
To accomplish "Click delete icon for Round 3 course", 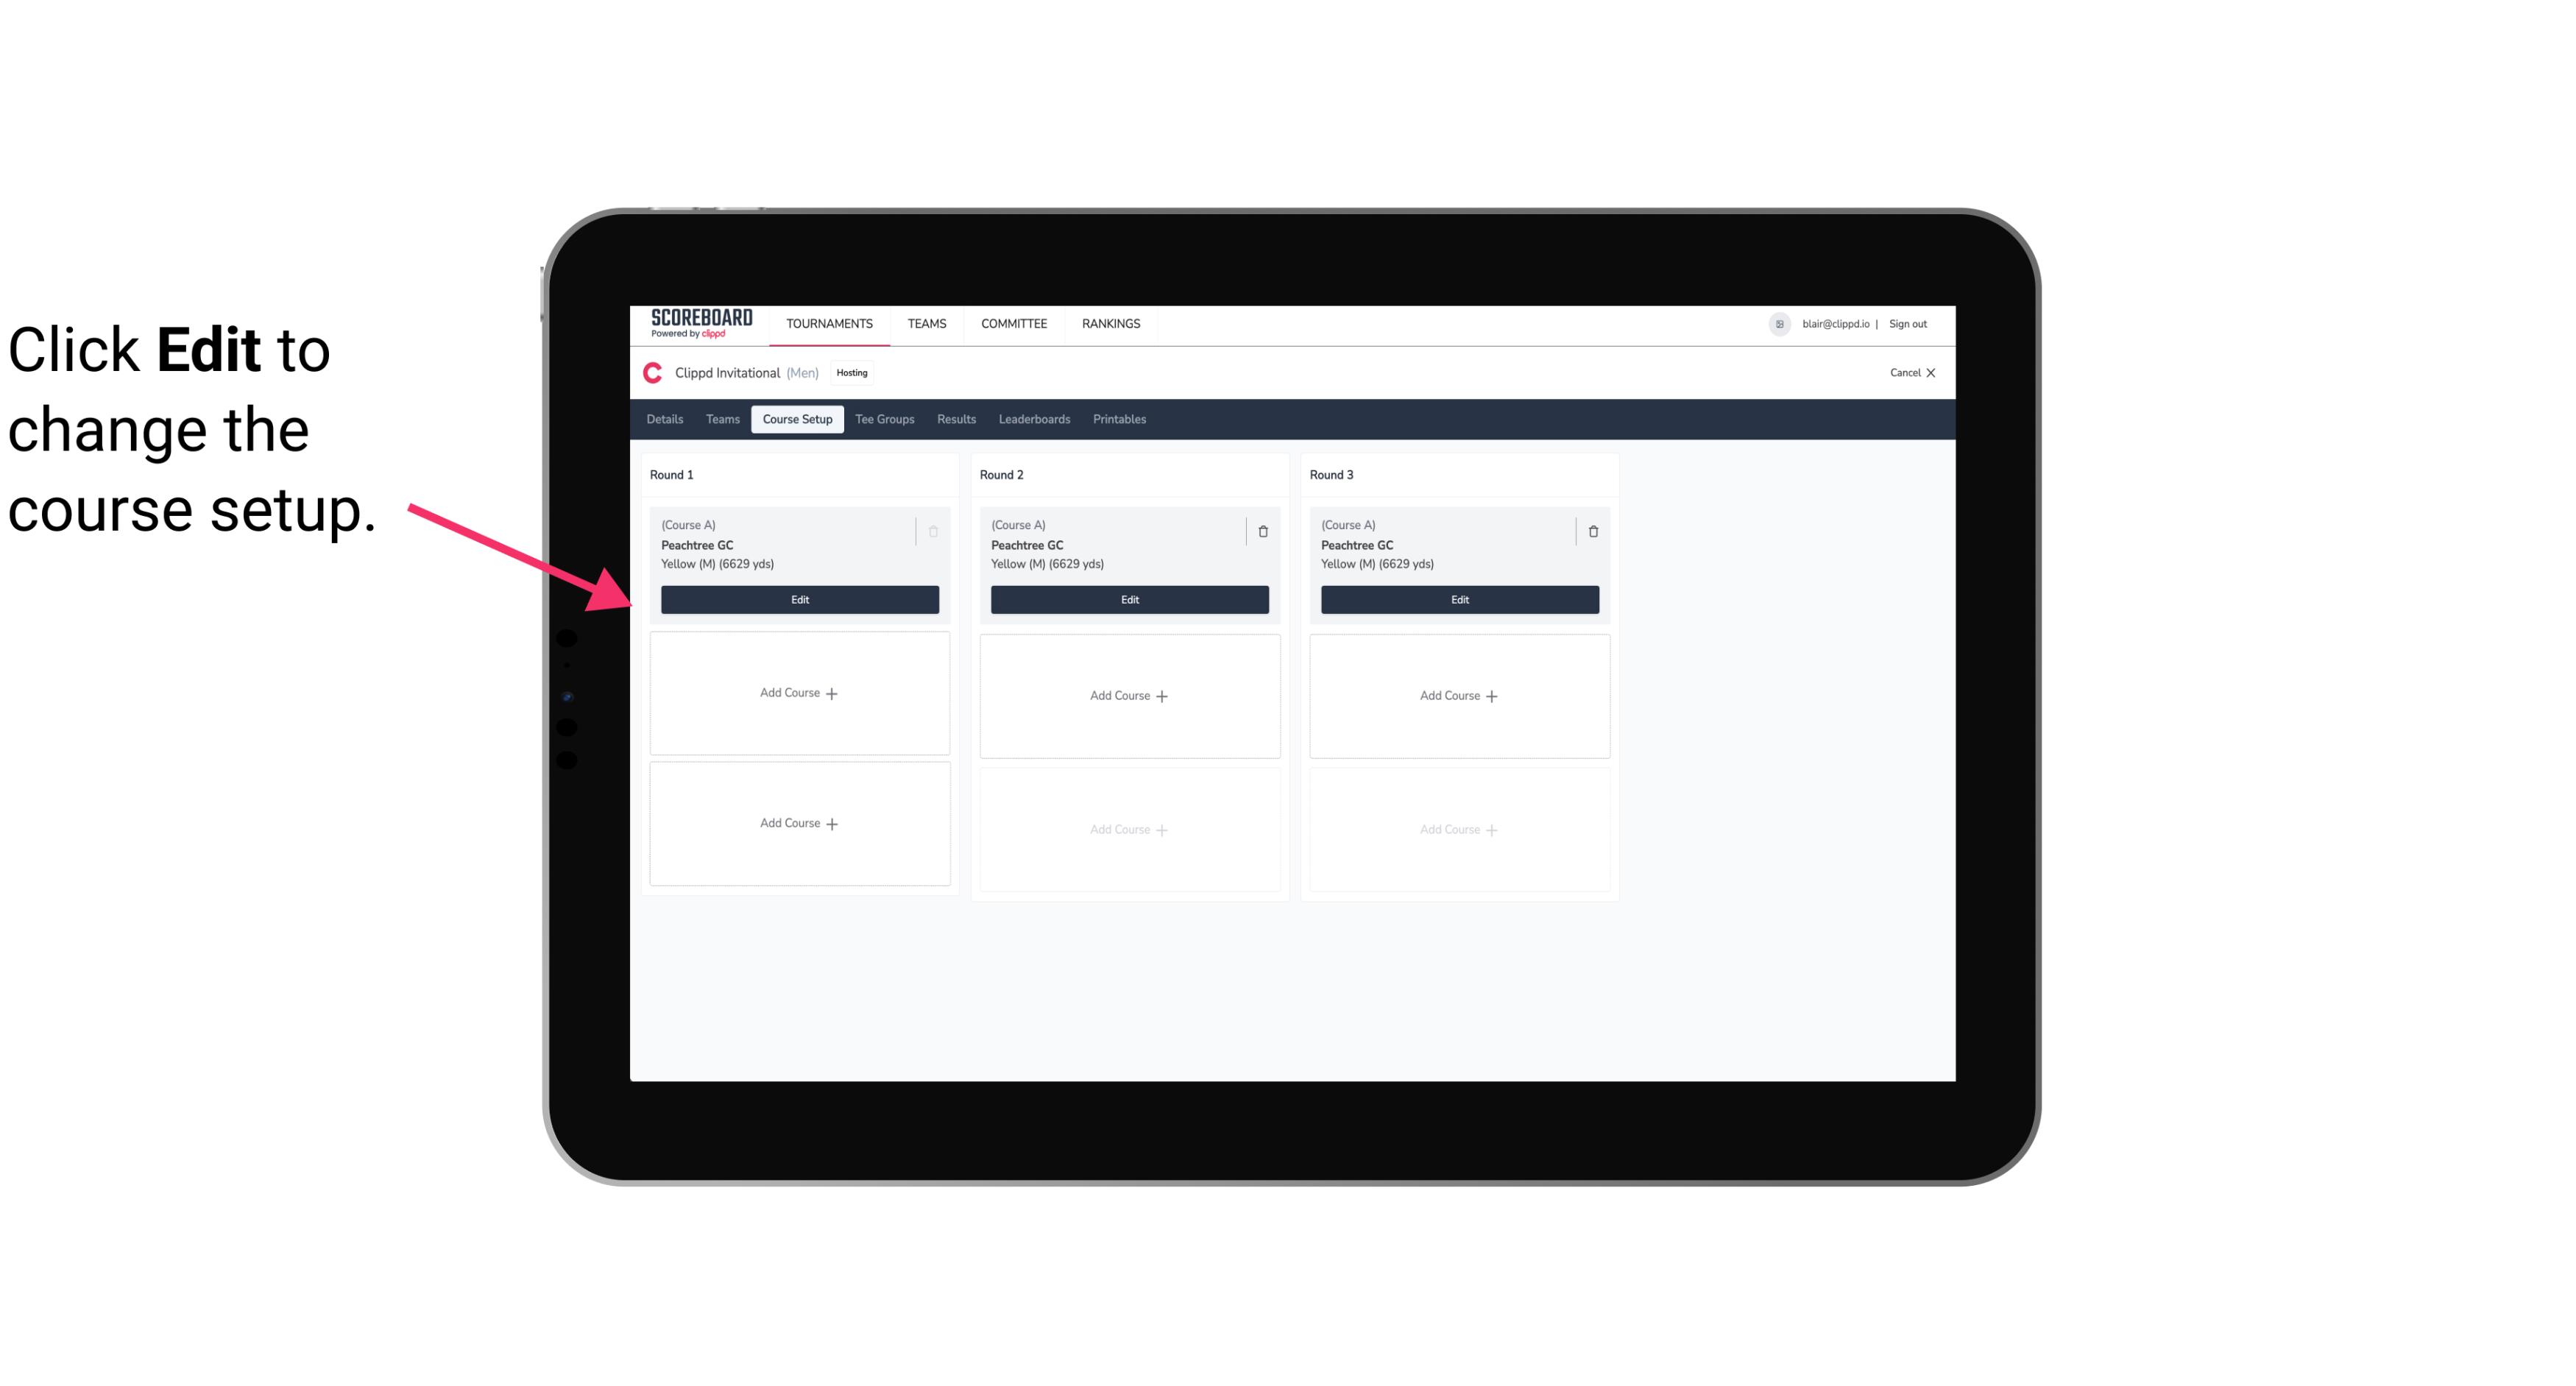I will [1588, 531].
